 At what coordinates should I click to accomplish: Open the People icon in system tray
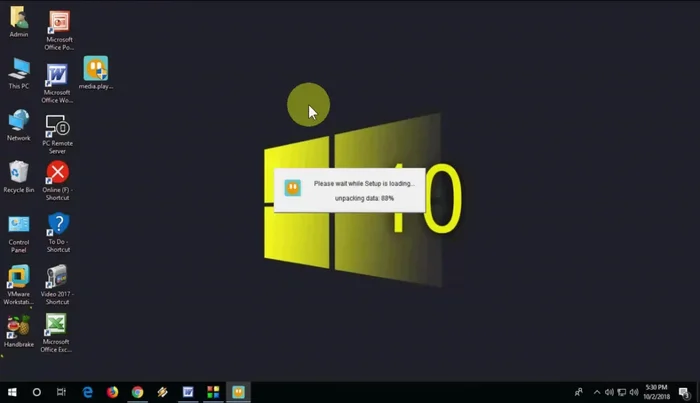pyautogui.click(x=579, y=392)
